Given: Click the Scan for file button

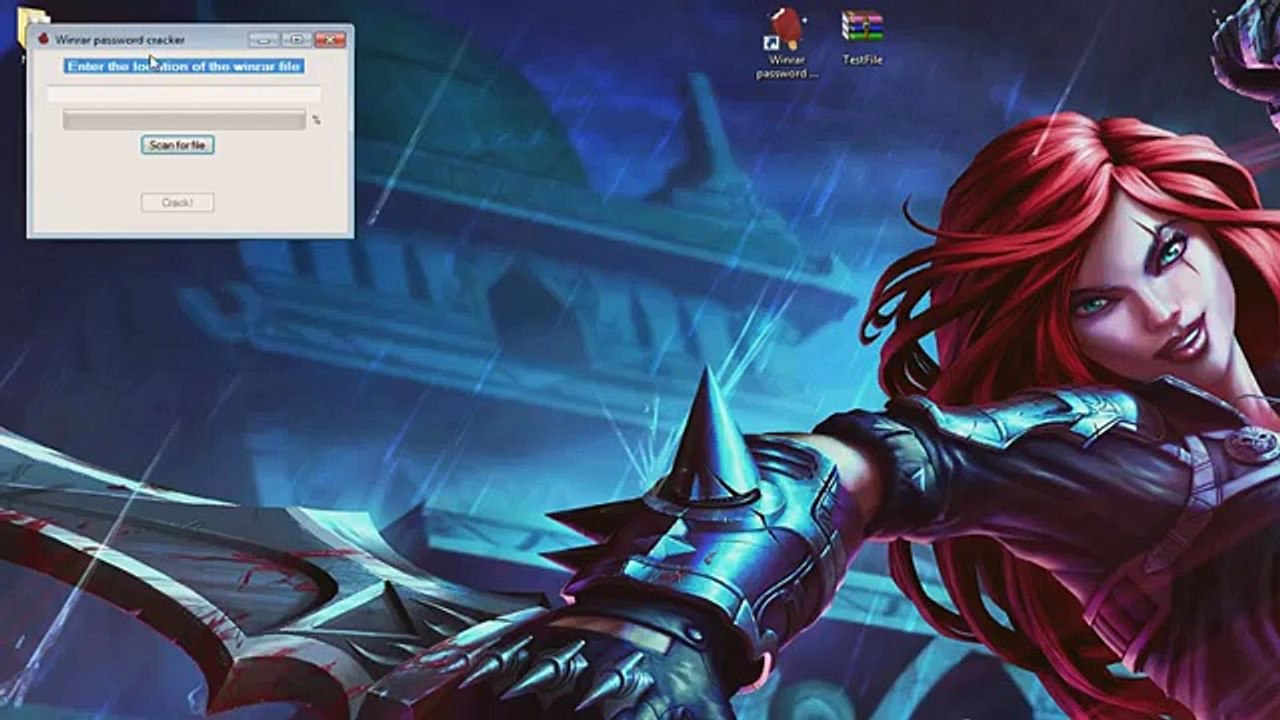Looking at the screenshot, I should point(177,145).
